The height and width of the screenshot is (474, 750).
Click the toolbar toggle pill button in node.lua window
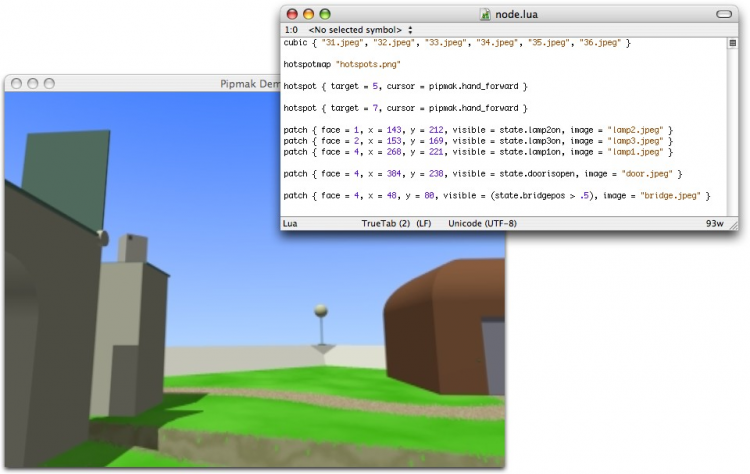point(724,14)
